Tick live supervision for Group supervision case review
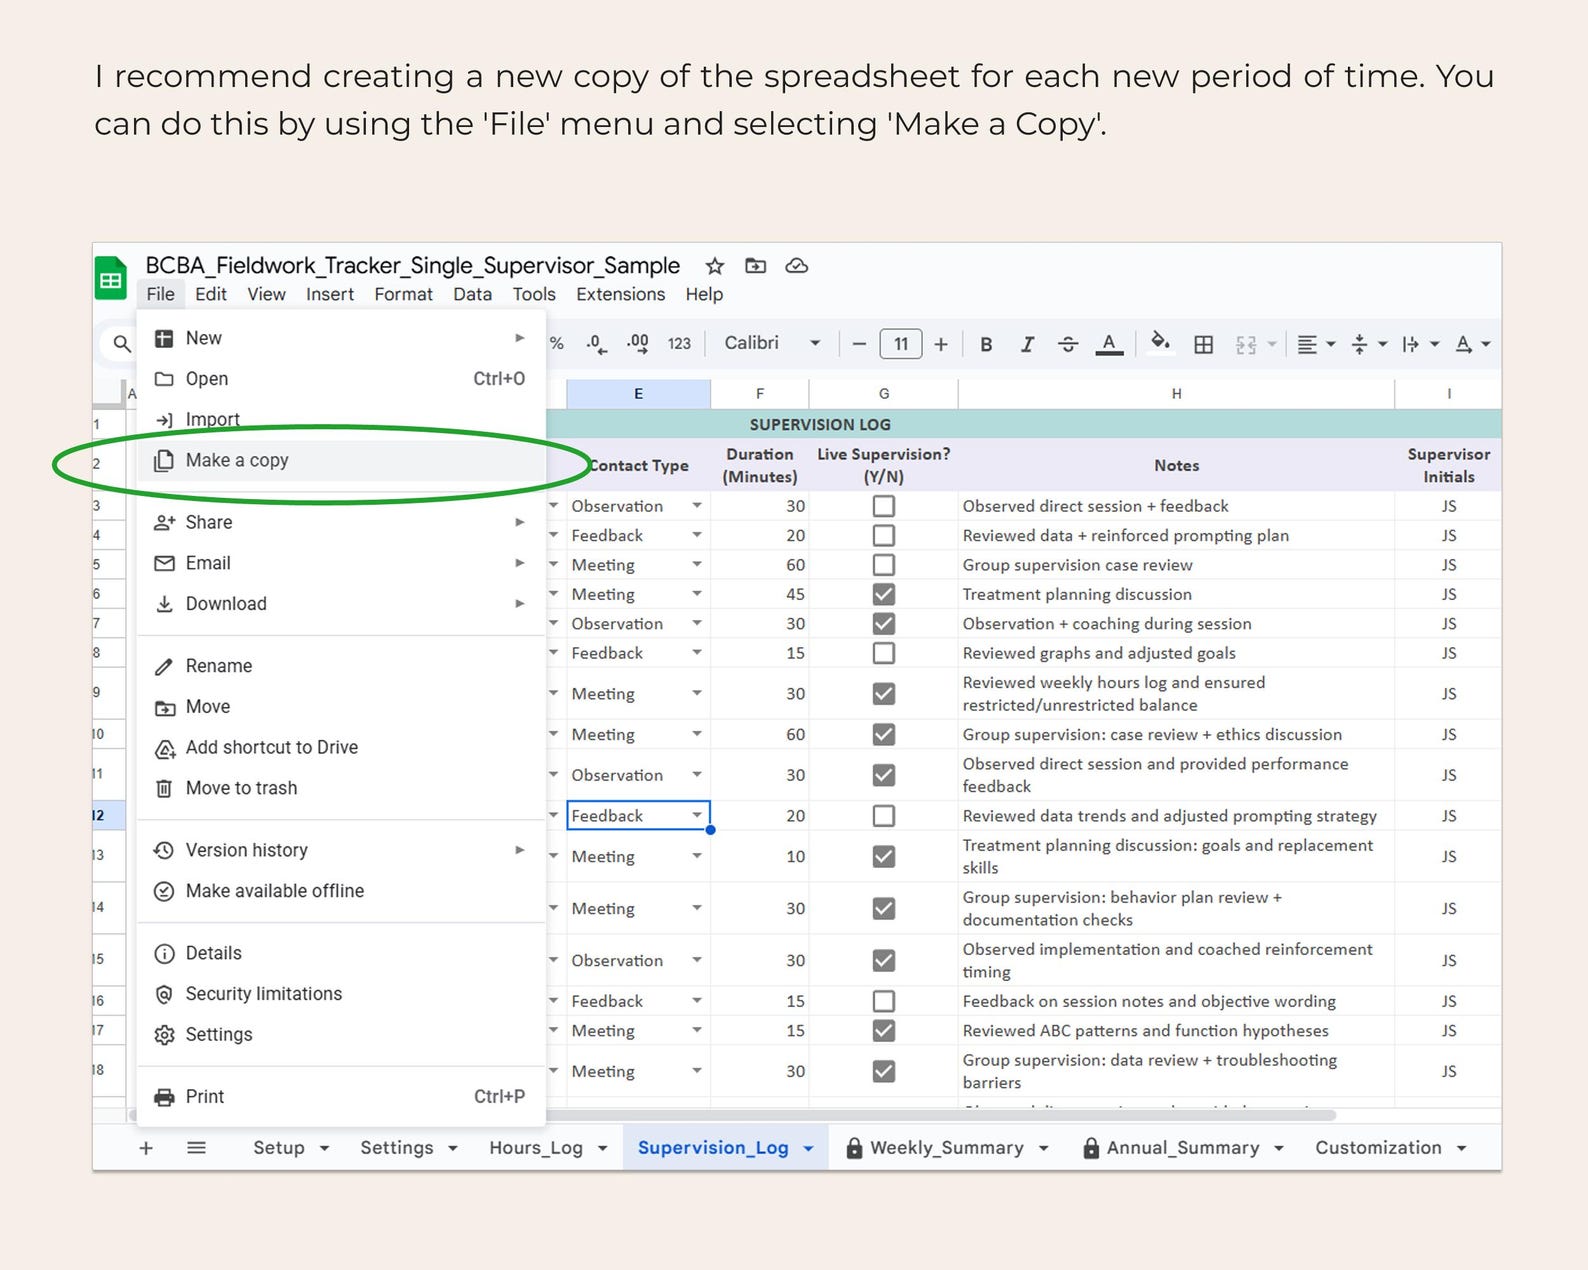 click(884, 565)
